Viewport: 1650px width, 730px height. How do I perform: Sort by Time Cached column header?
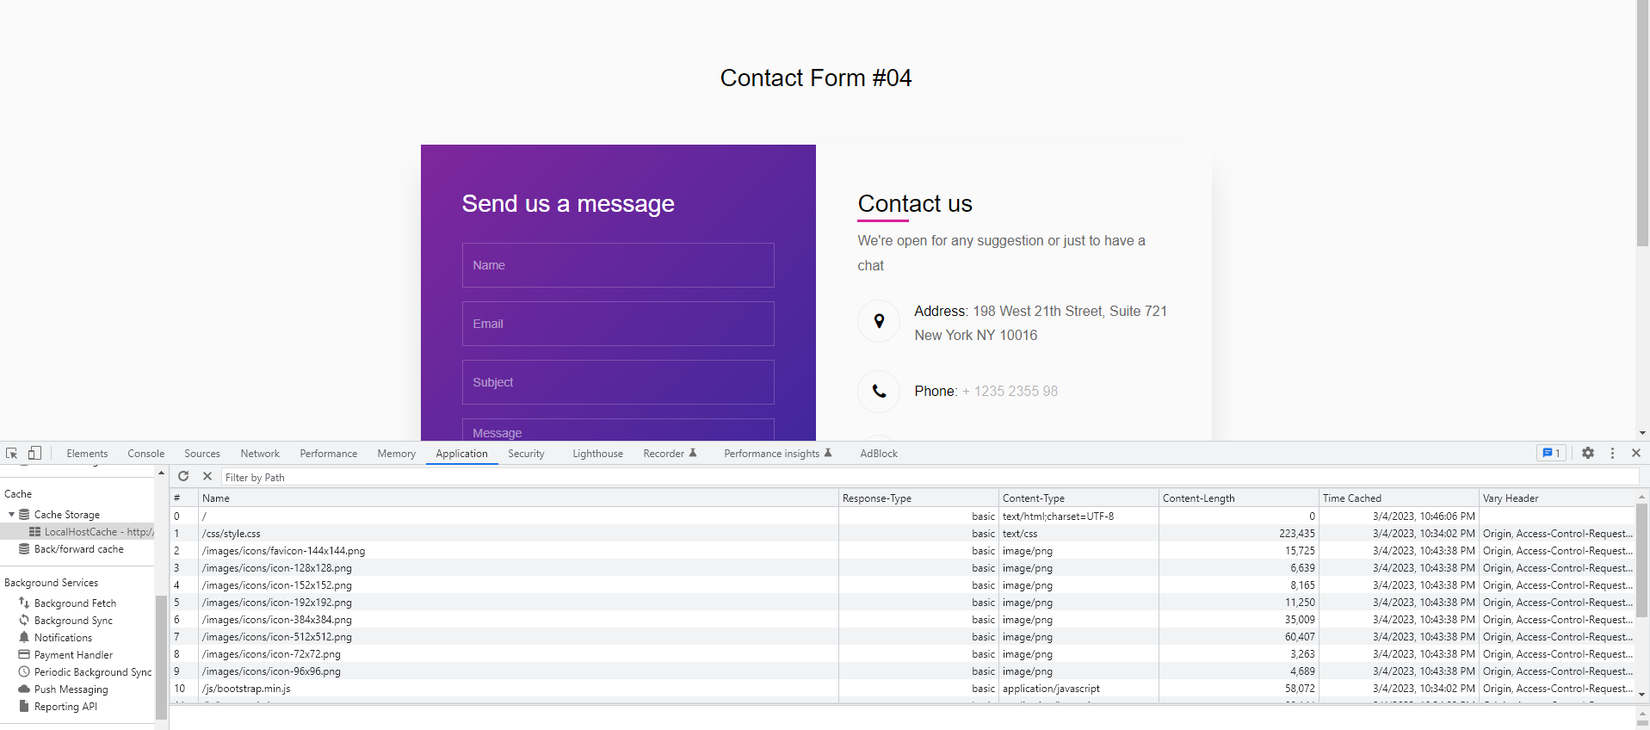1398,498
